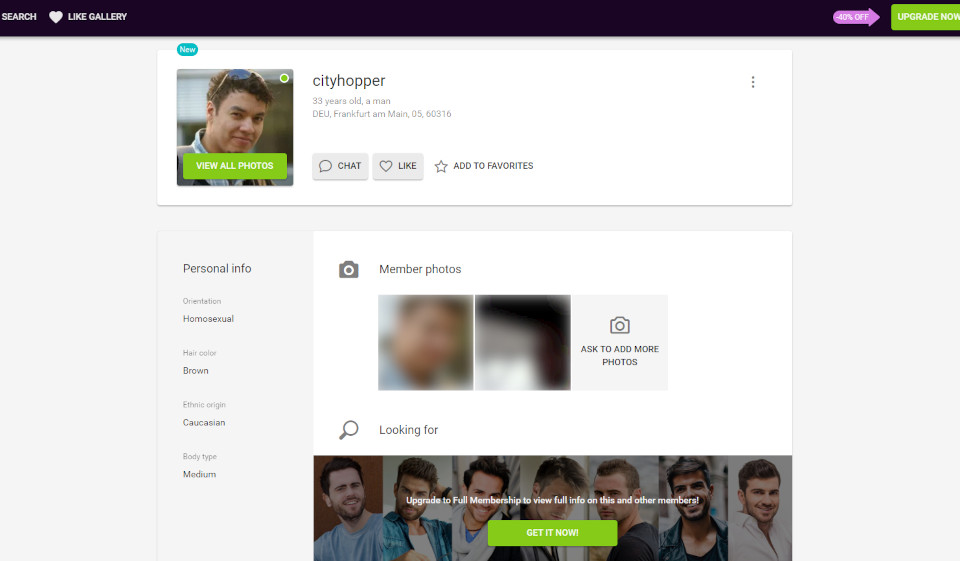
Task: Click the star icon for favorites
Action: coord(441,166)
